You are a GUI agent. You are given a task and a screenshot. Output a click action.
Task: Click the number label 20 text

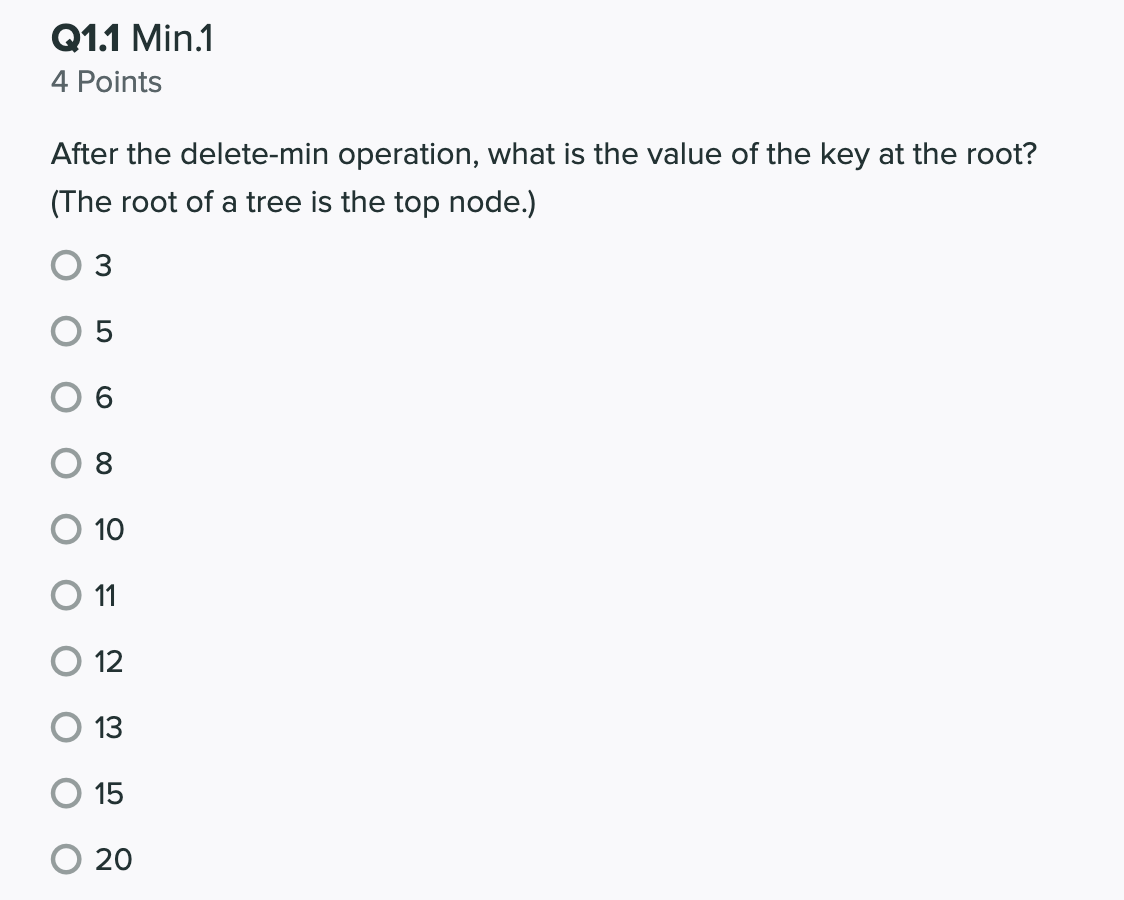113,859
